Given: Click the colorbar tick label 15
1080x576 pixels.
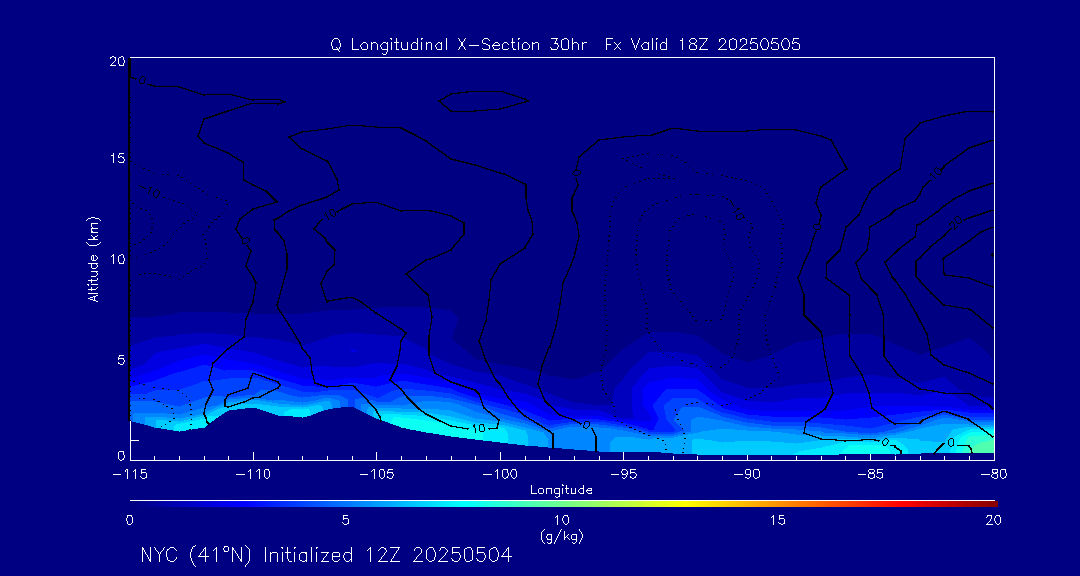Looking at the screenshot, I should (777, 520).
